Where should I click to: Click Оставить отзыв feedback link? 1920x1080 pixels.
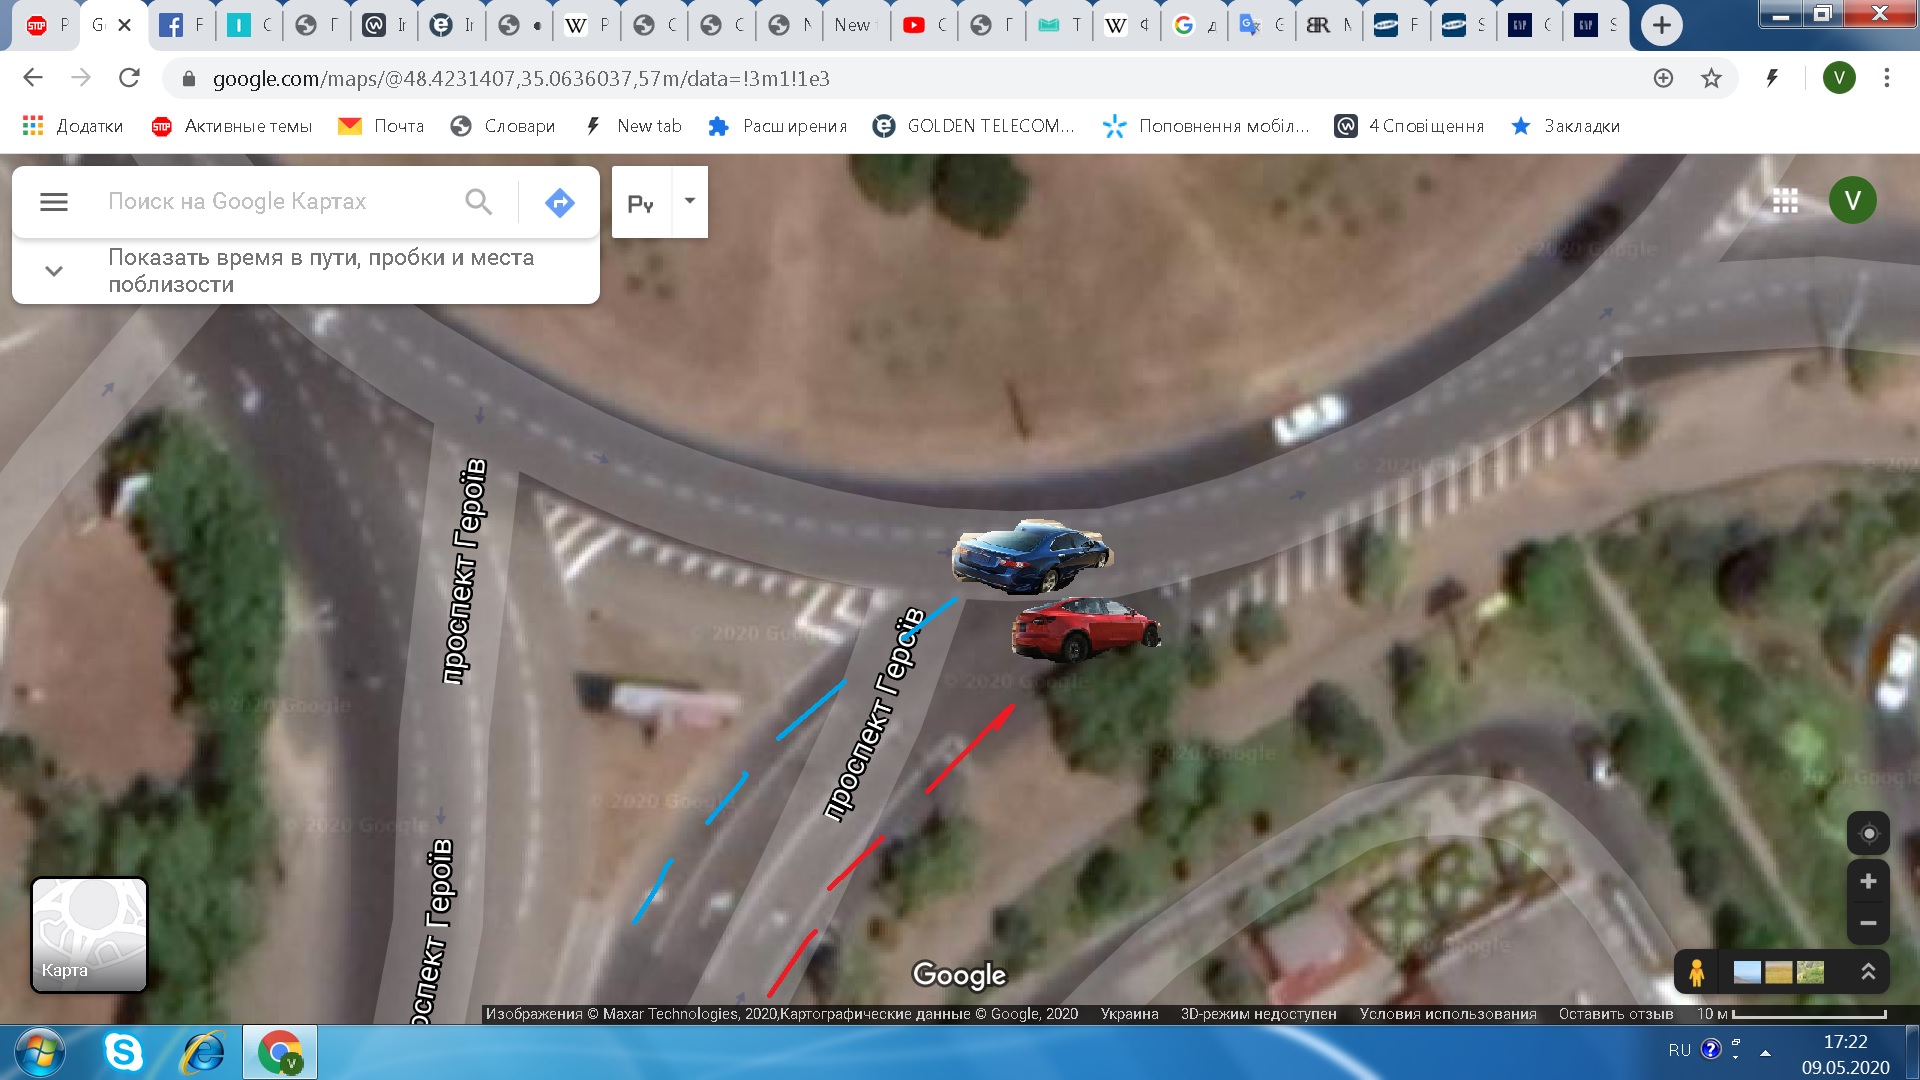pyautogui.click(x=1615, y=1014)
